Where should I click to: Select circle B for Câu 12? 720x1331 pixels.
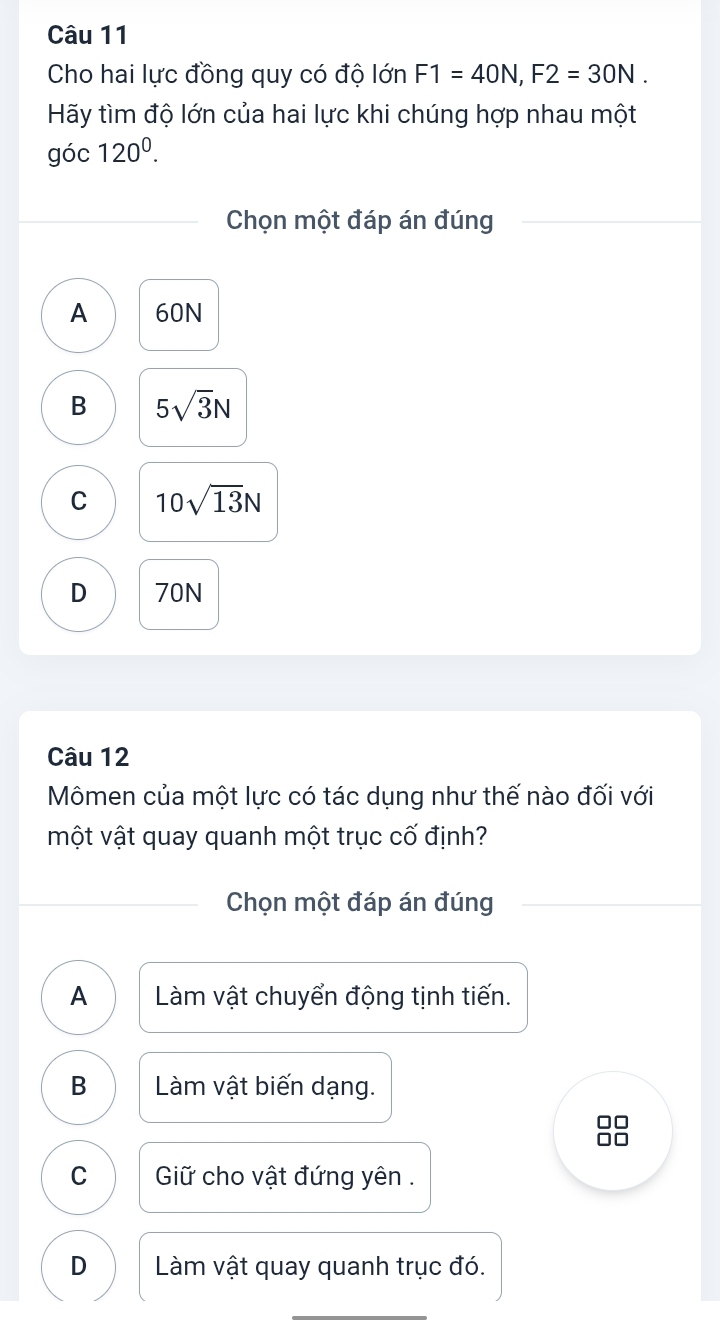pyautogui.click(x=79, y=1087)
